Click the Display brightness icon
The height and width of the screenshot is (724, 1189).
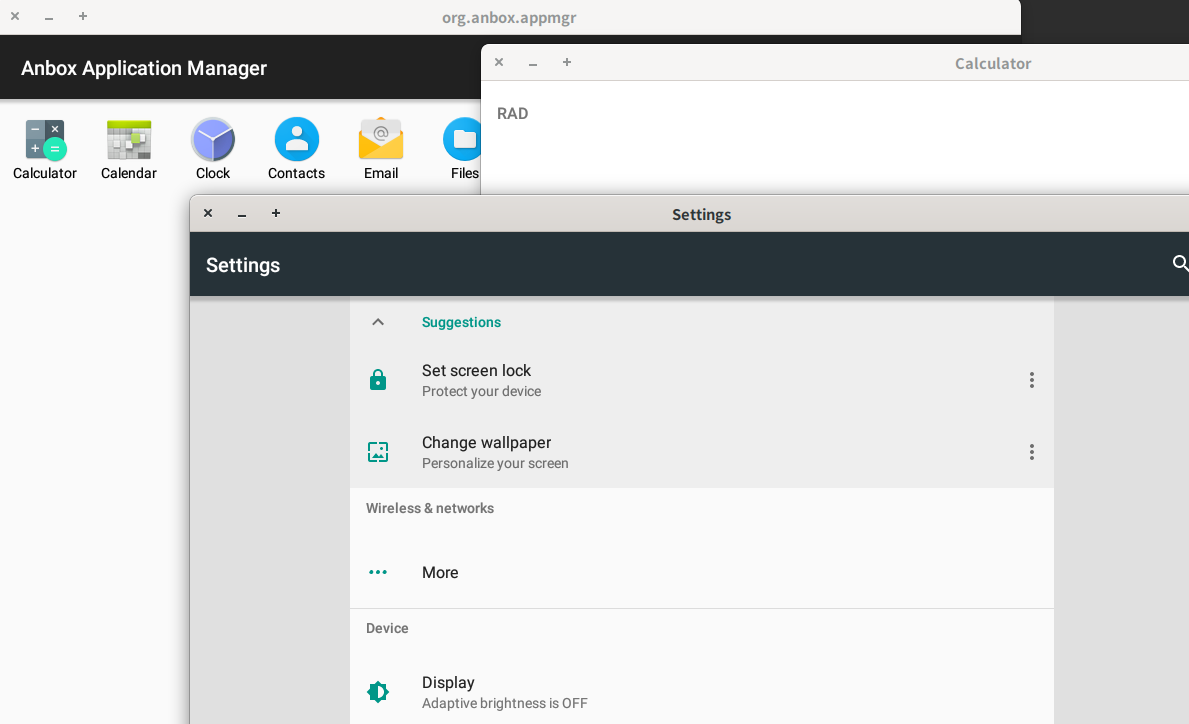click(378, 691)
